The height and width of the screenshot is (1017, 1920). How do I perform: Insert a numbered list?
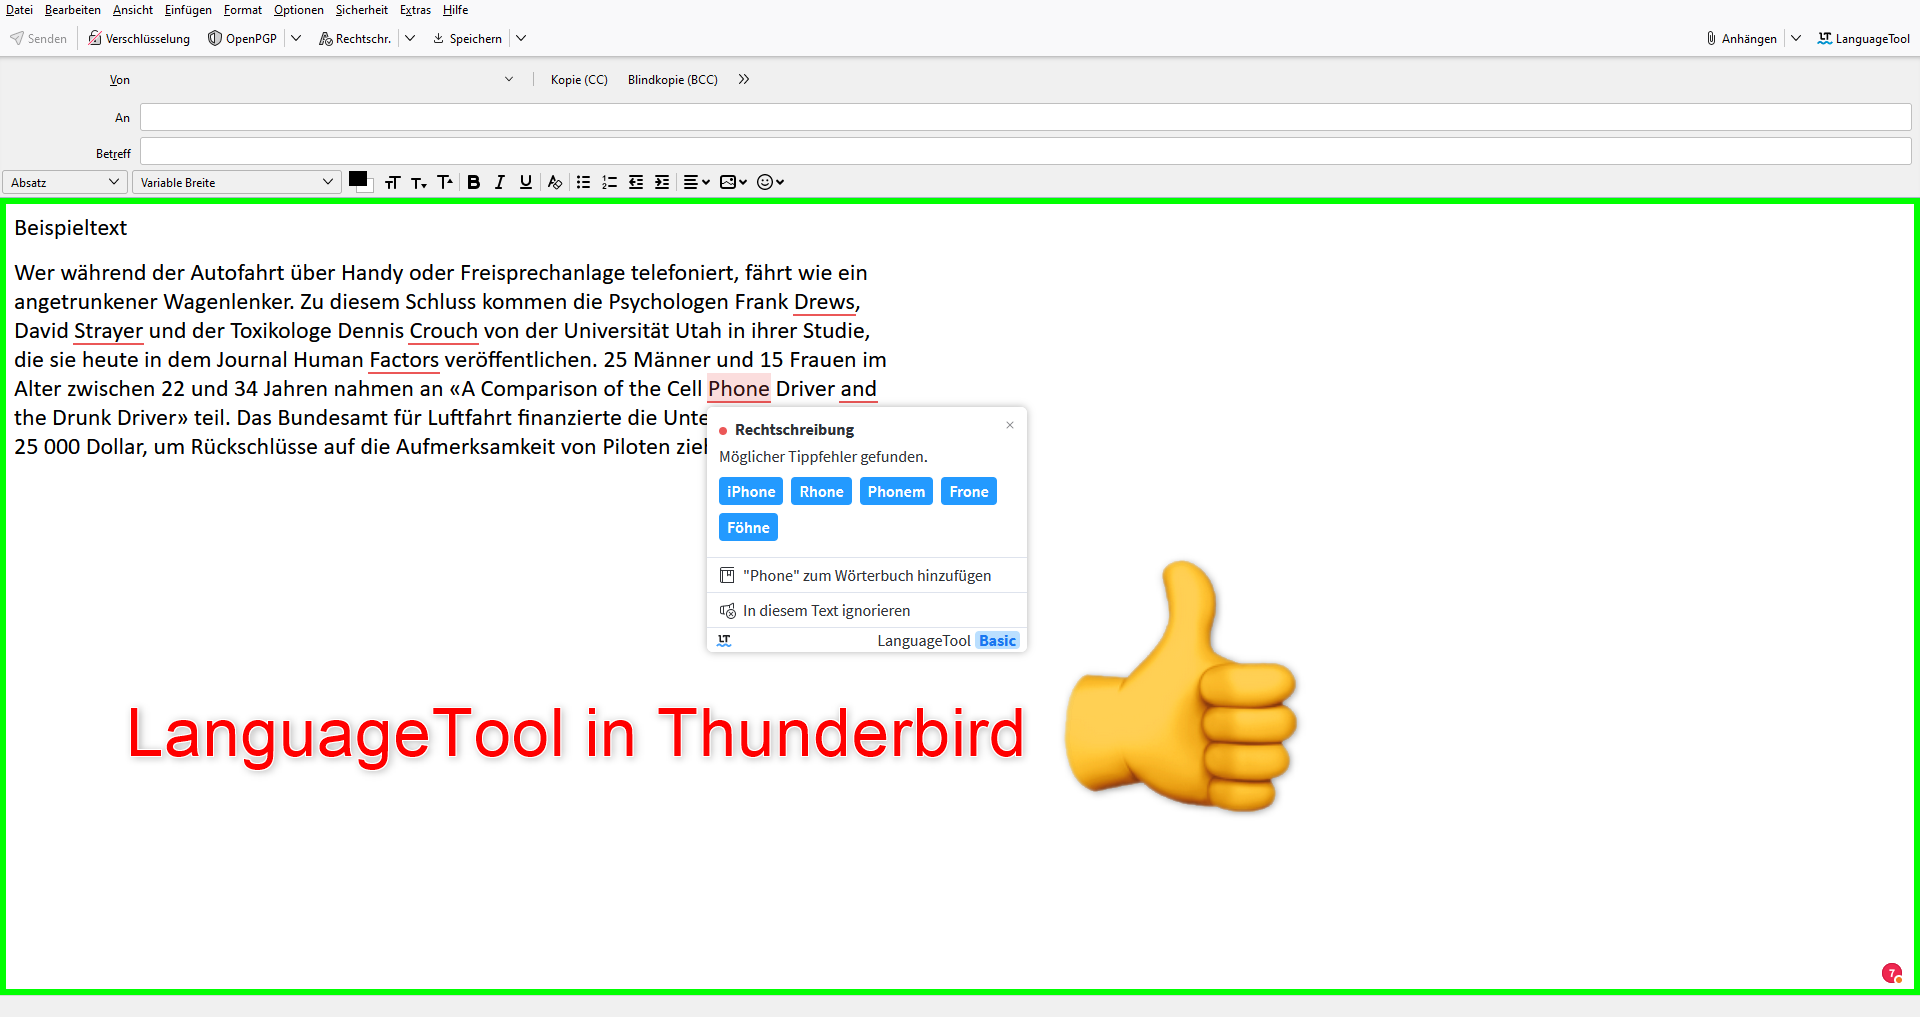point(610,182)
